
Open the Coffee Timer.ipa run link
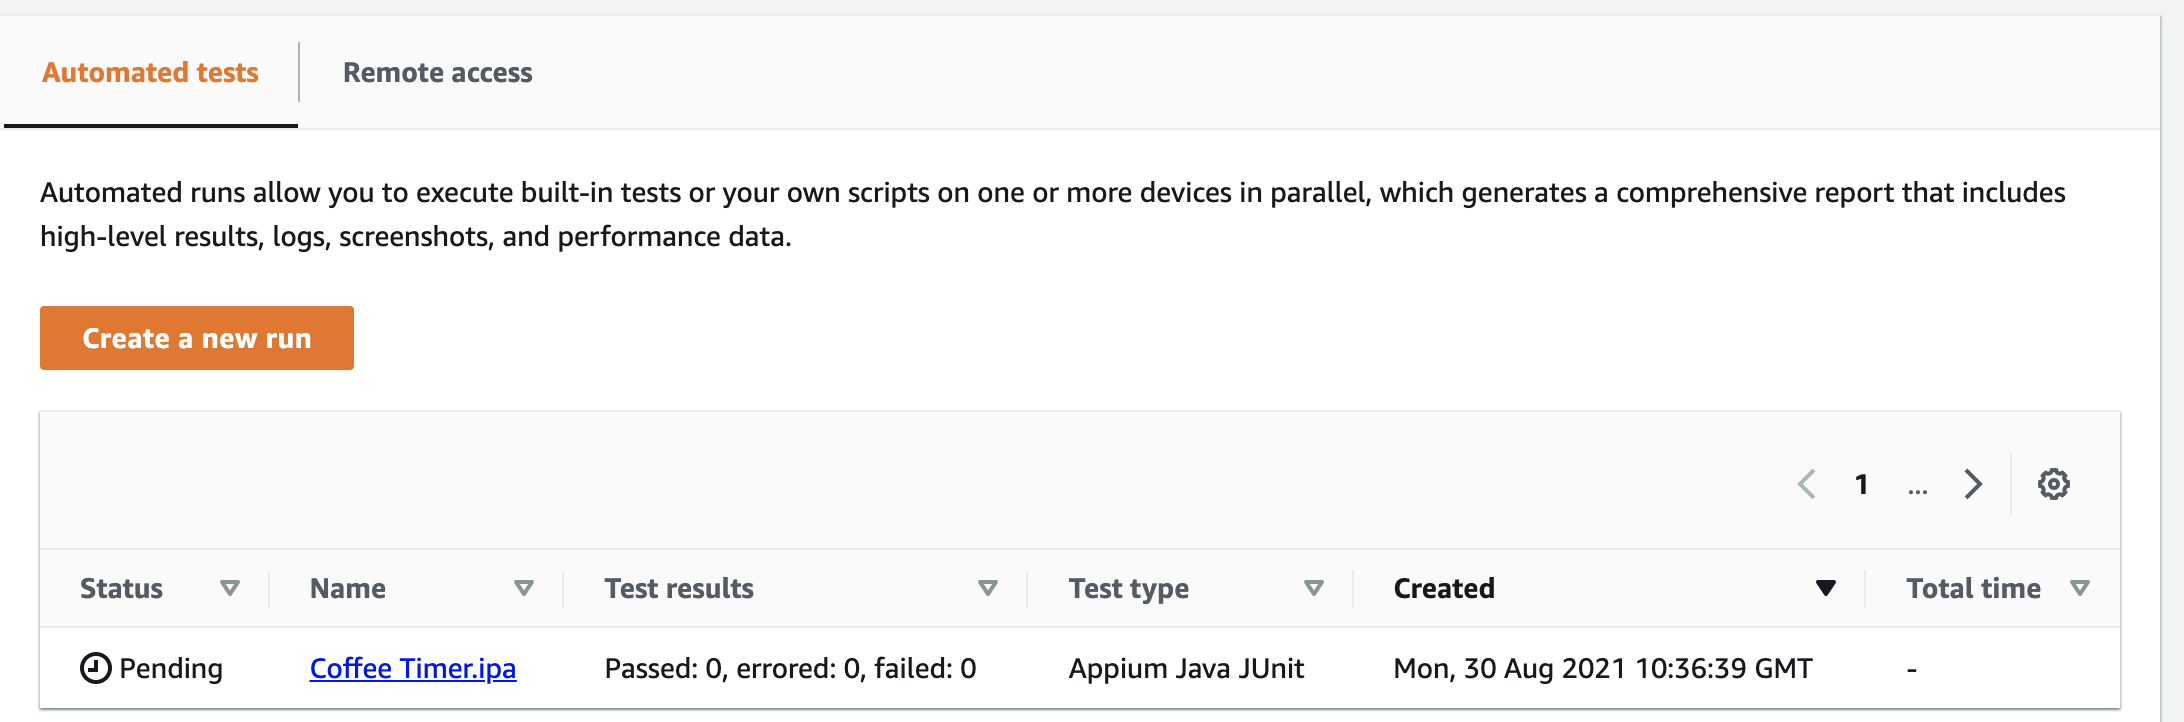click(x=412, y=668)
